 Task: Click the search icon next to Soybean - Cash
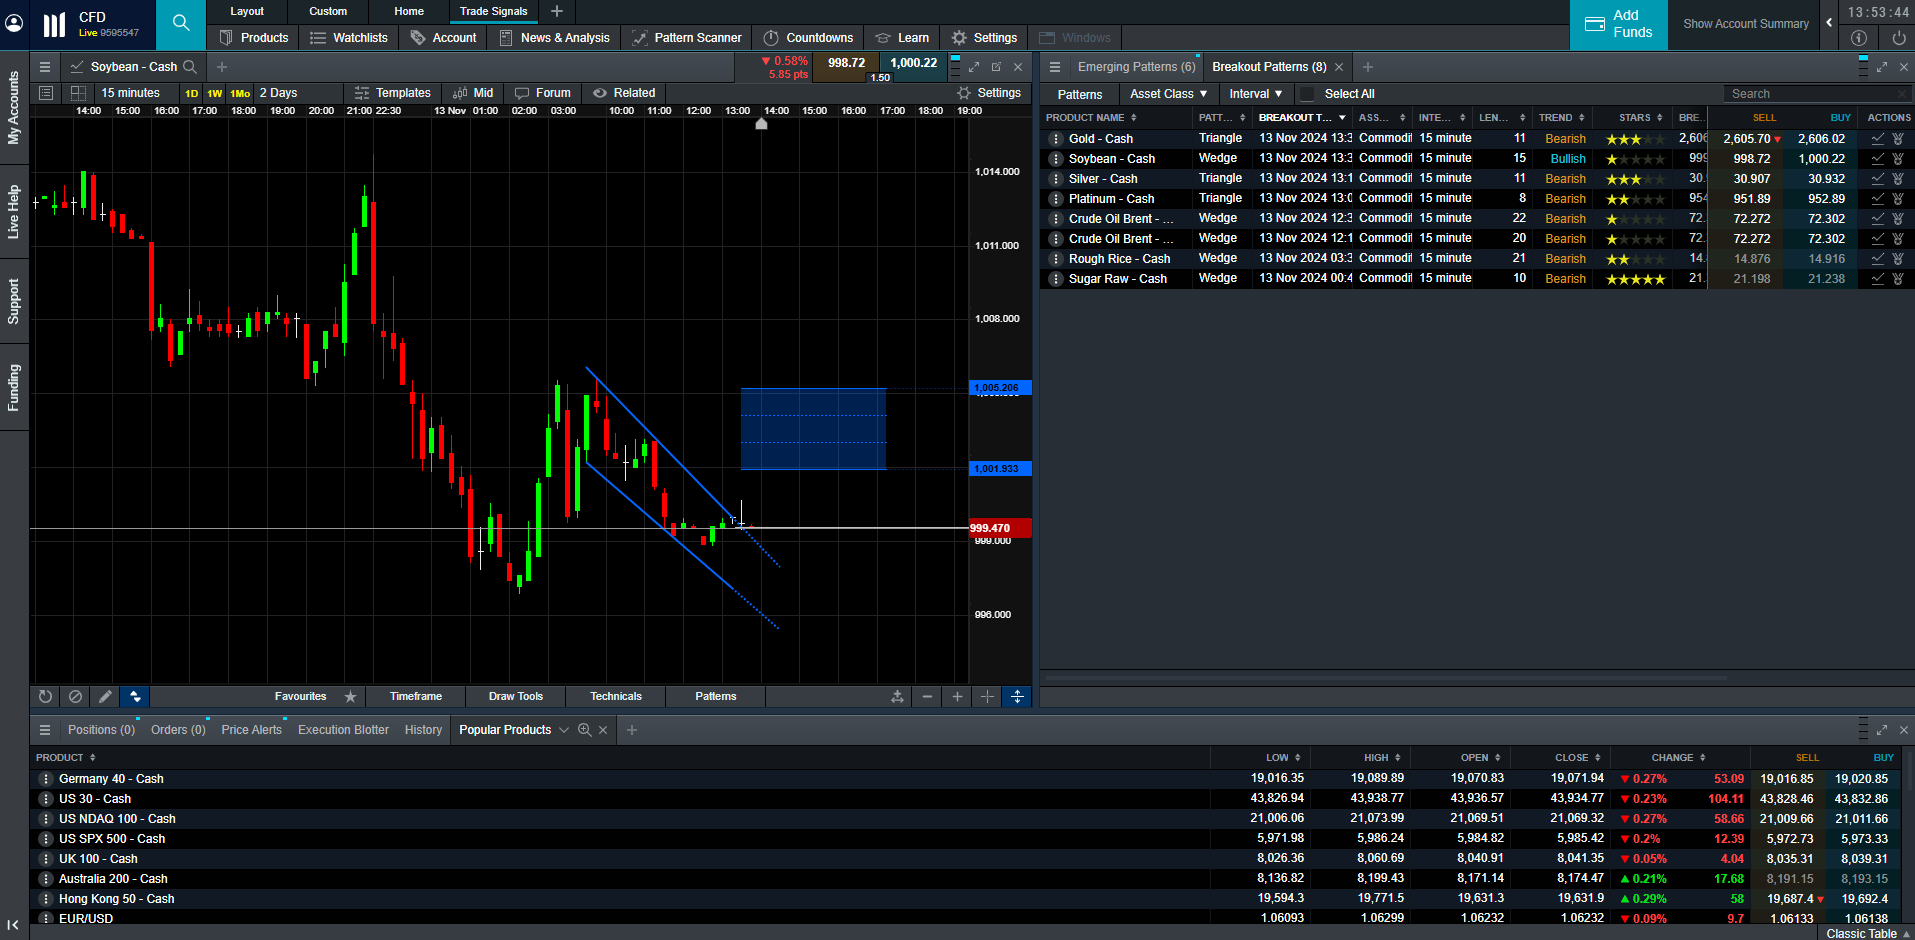click(190, 67)
